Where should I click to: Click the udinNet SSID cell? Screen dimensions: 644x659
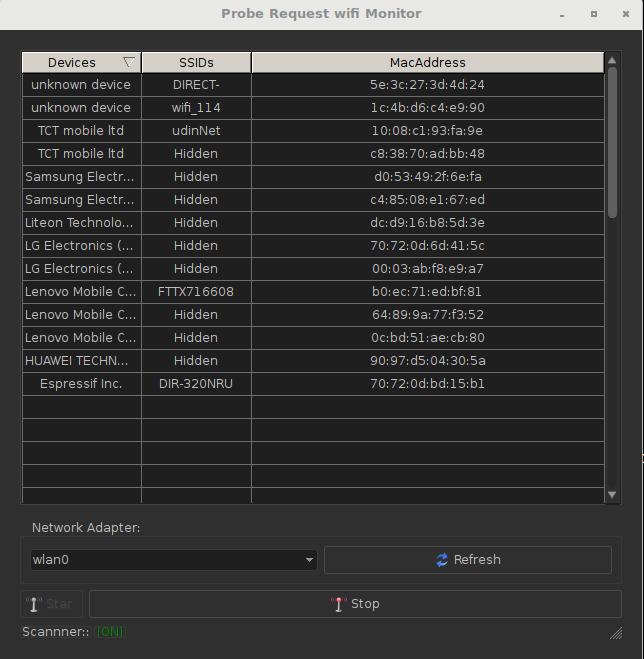pos(196,131)
